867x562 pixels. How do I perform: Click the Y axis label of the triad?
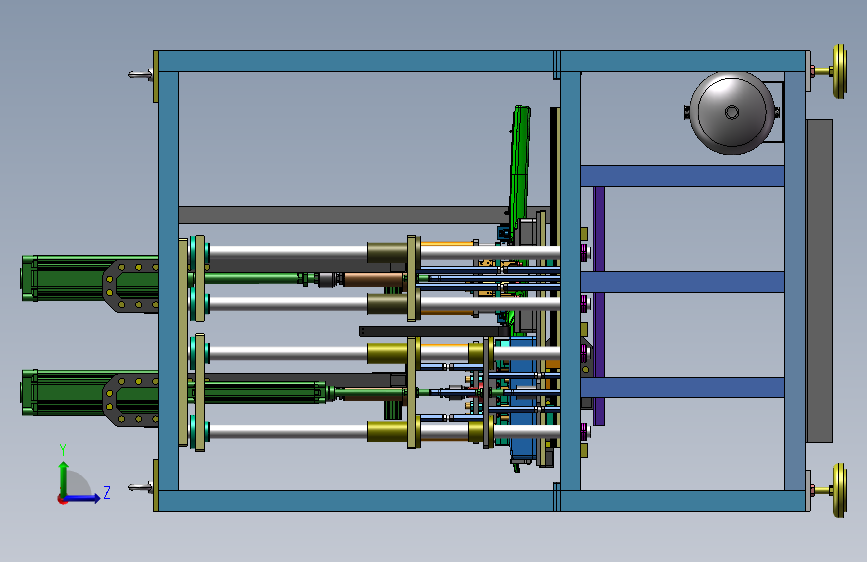click(63, 450)
